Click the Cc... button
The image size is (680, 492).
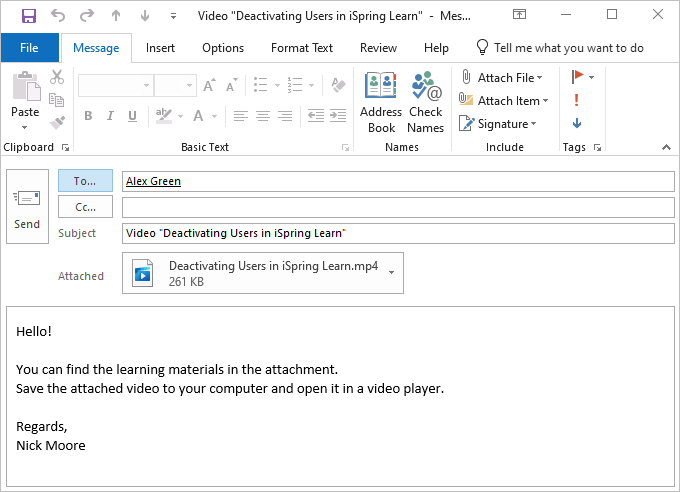pos(85,207)
